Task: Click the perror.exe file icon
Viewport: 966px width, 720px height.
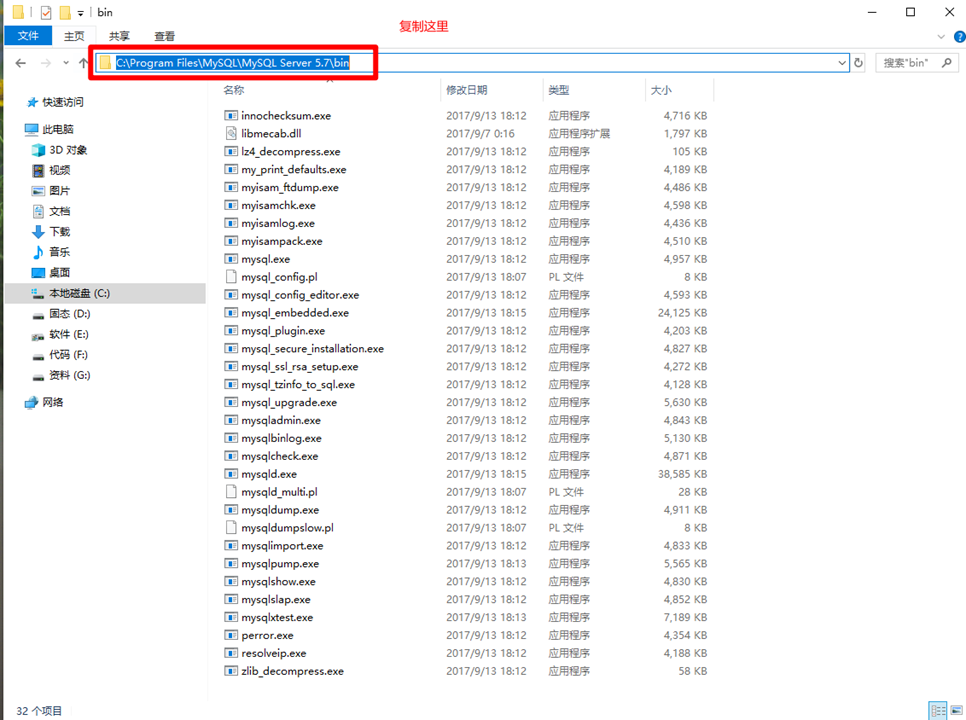Action: point(231,635)
